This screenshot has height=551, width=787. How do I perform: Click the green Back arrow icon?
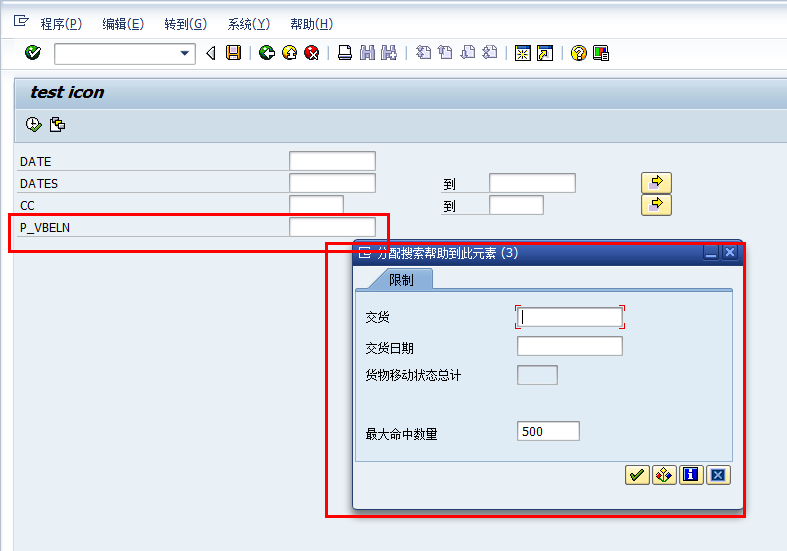tap(267, 52)
